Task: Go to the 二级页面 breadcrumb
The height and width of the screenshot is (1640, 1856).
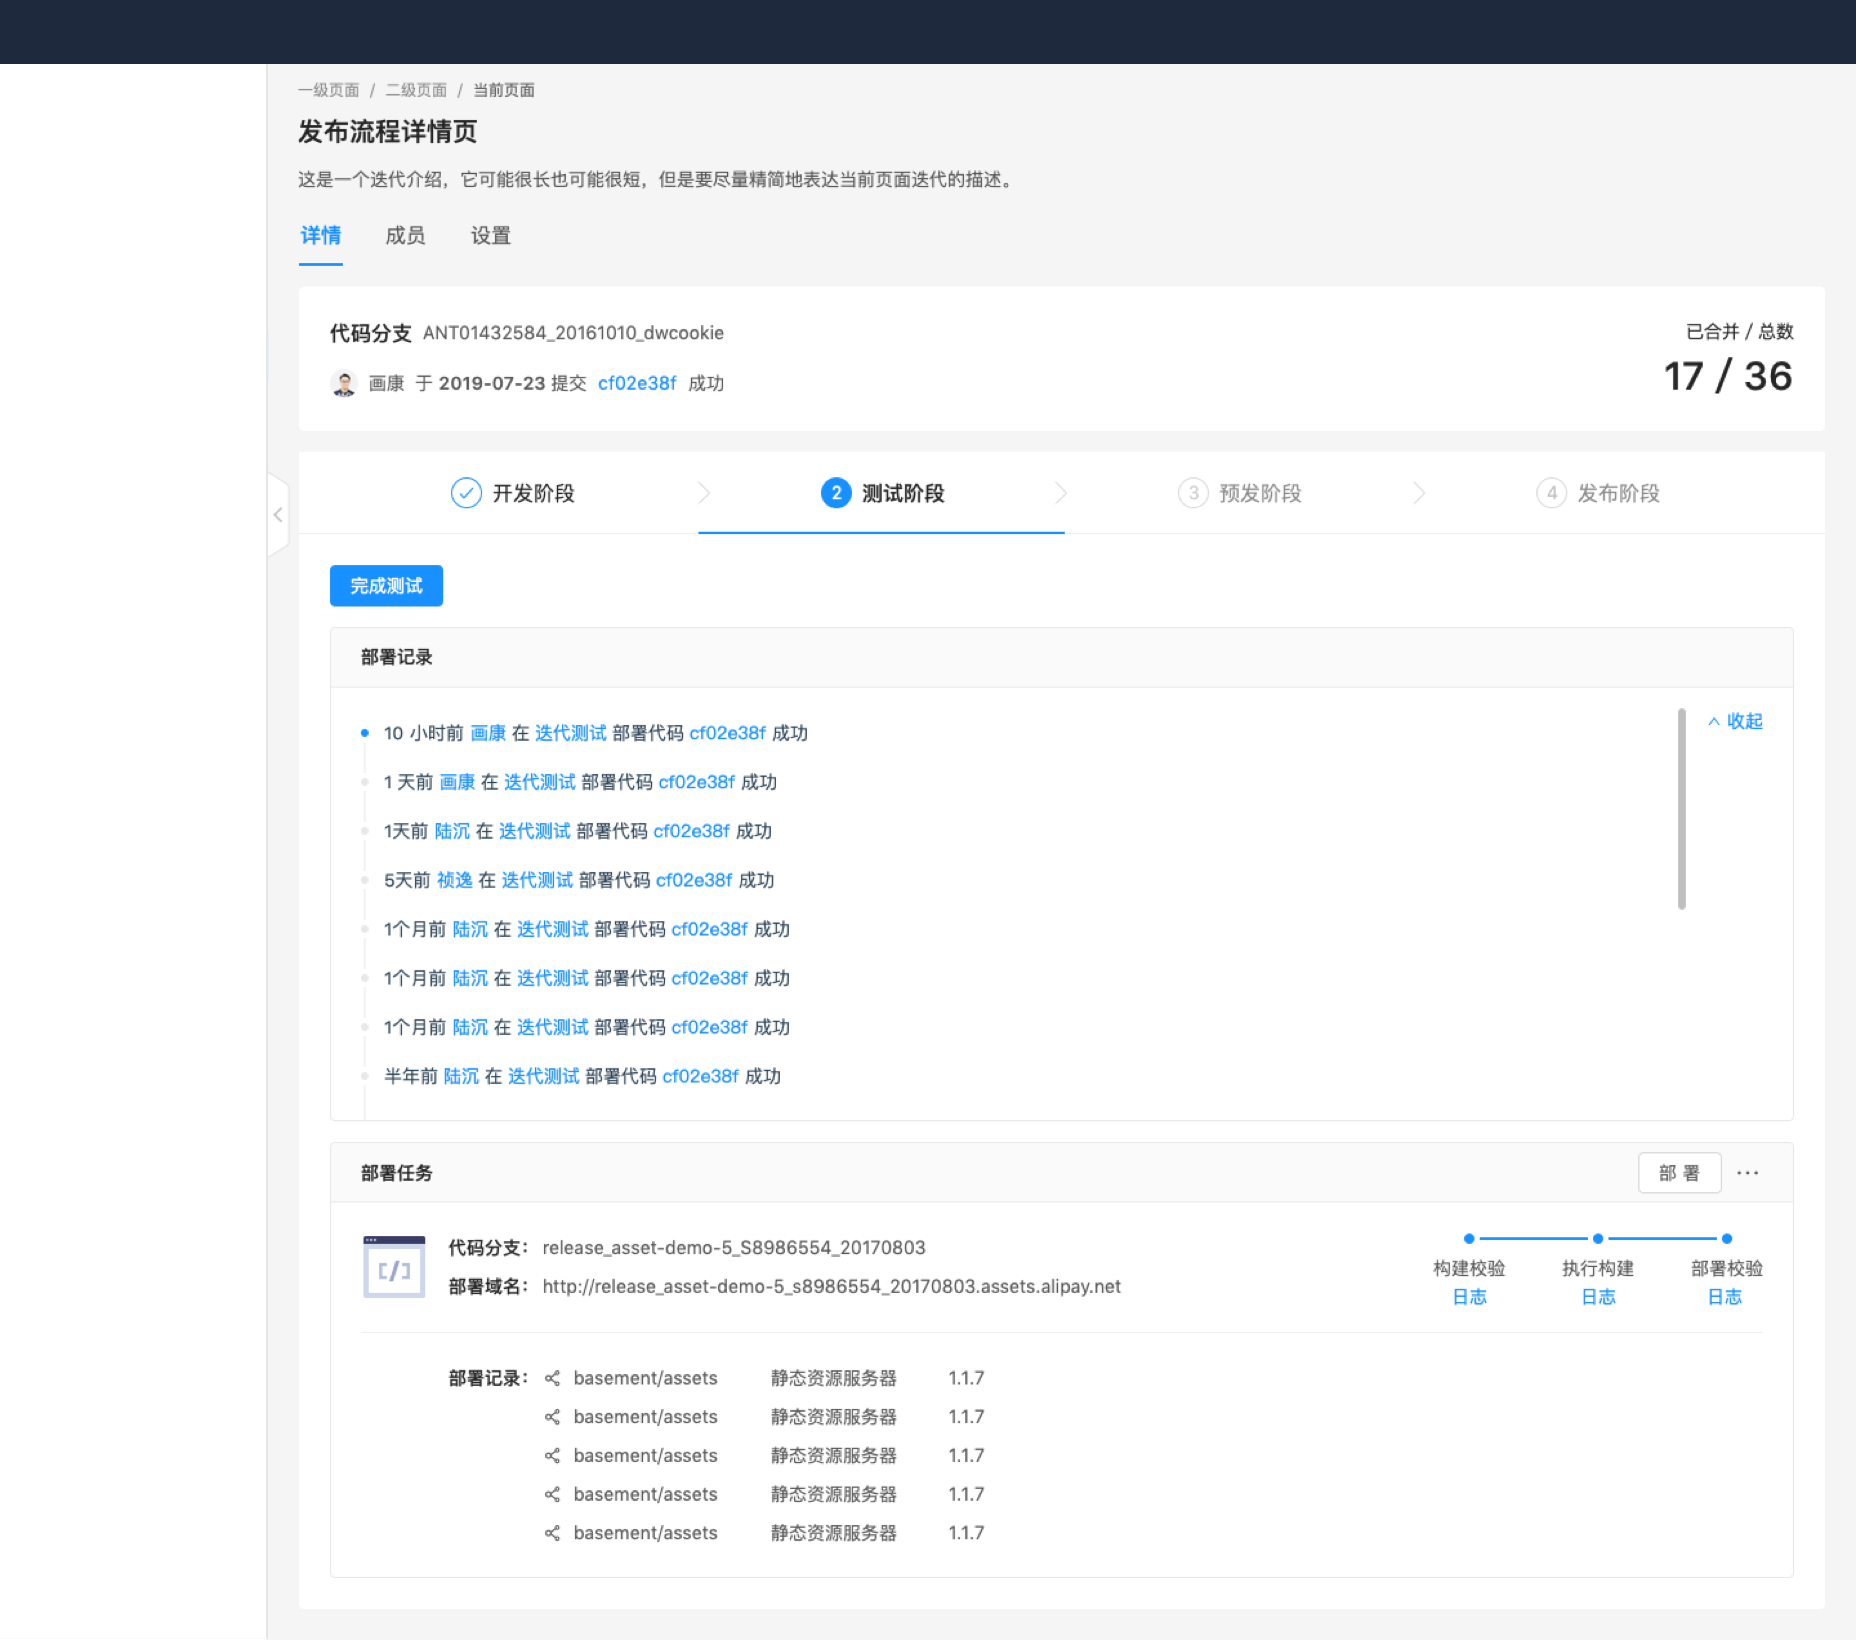Action: click(417, 90)
